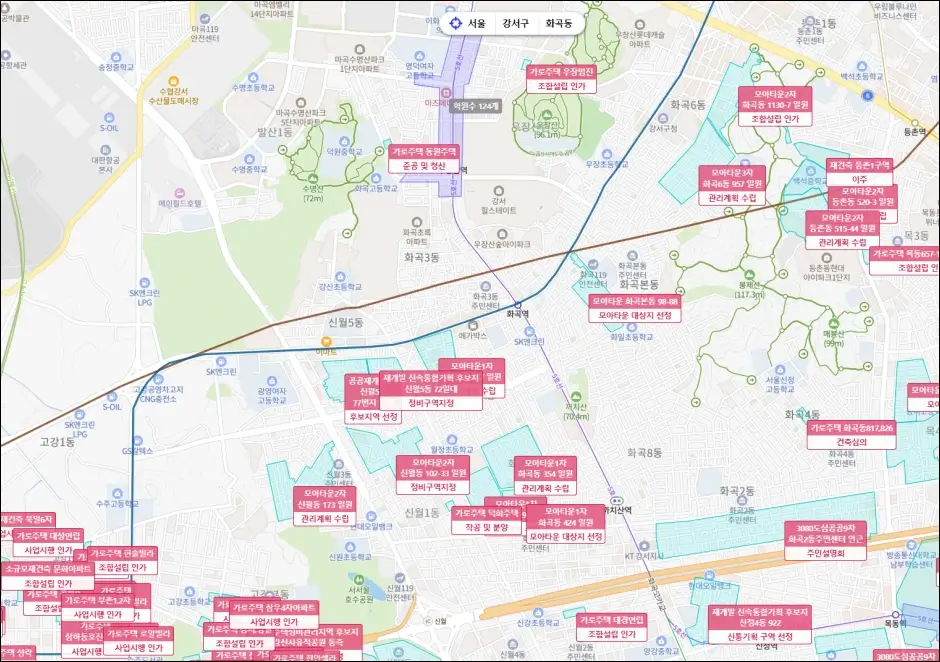Open the 가로주택 대성연립 marker
This screenshot has height=662, width=940.
pyautogui.click(x=48, y=543)
